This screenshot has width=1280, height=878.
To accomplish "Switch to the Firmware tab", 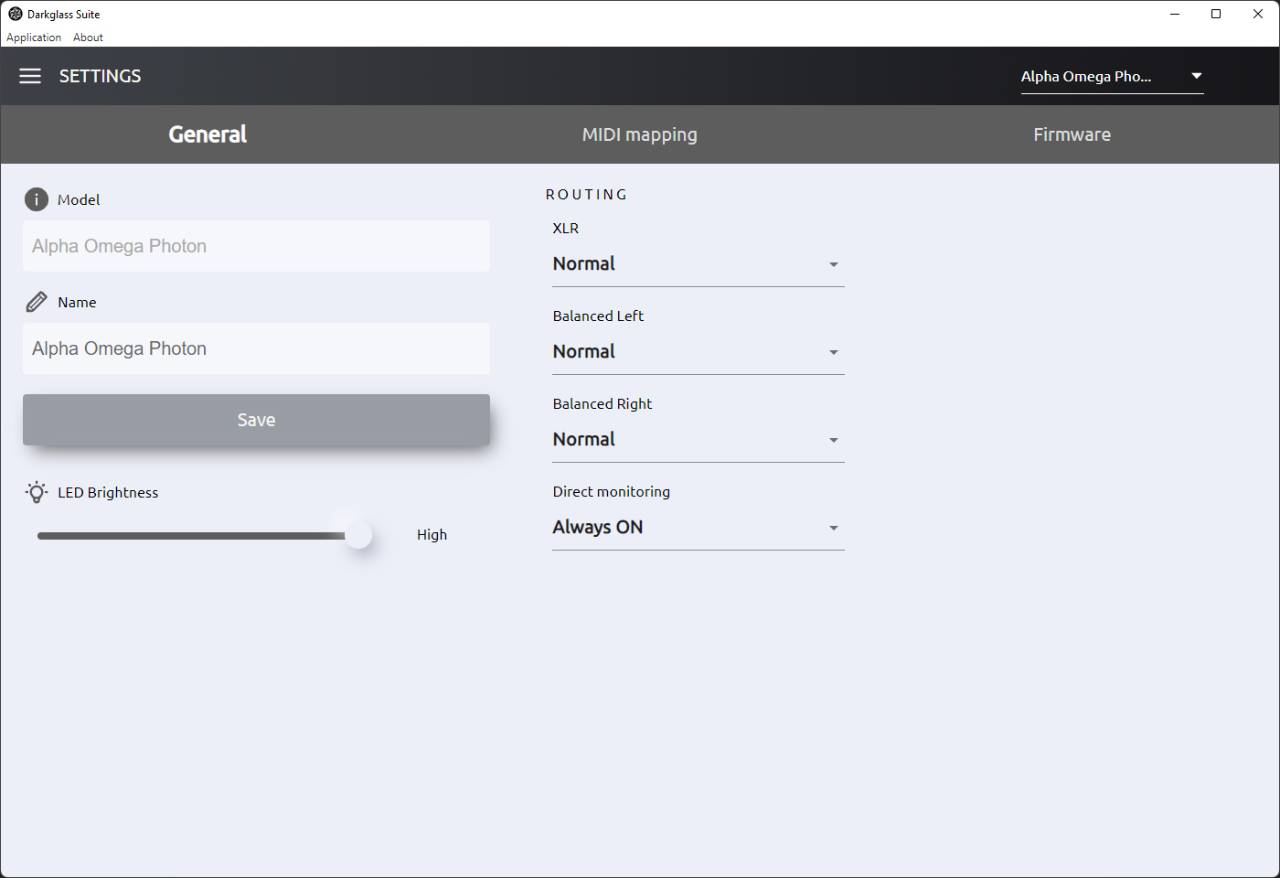I will pos(1072,134).
